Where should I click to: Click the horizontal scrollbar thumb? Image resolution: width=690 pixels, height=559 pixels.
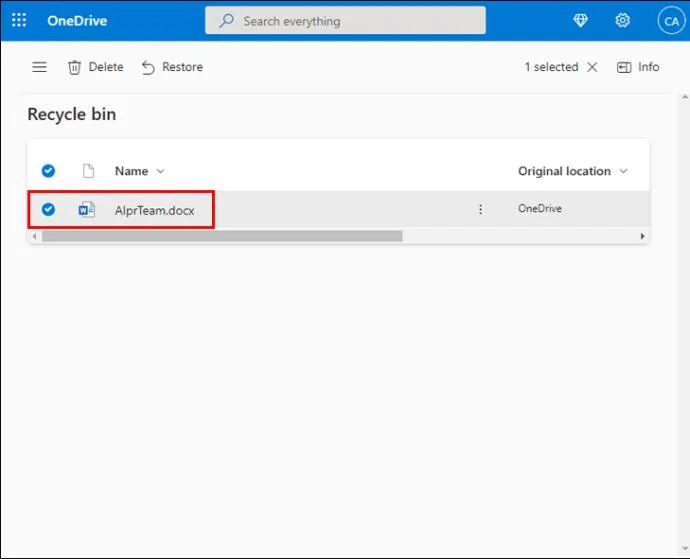click(x=222, y=236)
